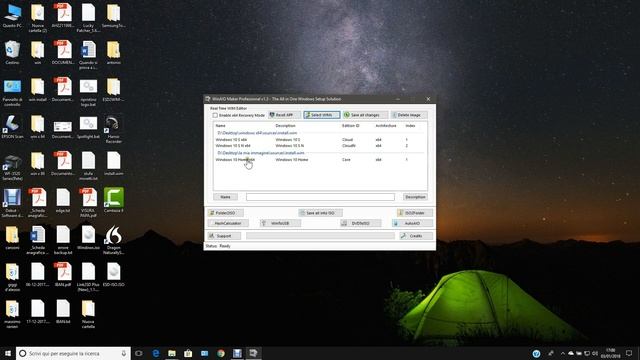
Task: Select the Windows 10 S N x64 row
Action: 320,146
